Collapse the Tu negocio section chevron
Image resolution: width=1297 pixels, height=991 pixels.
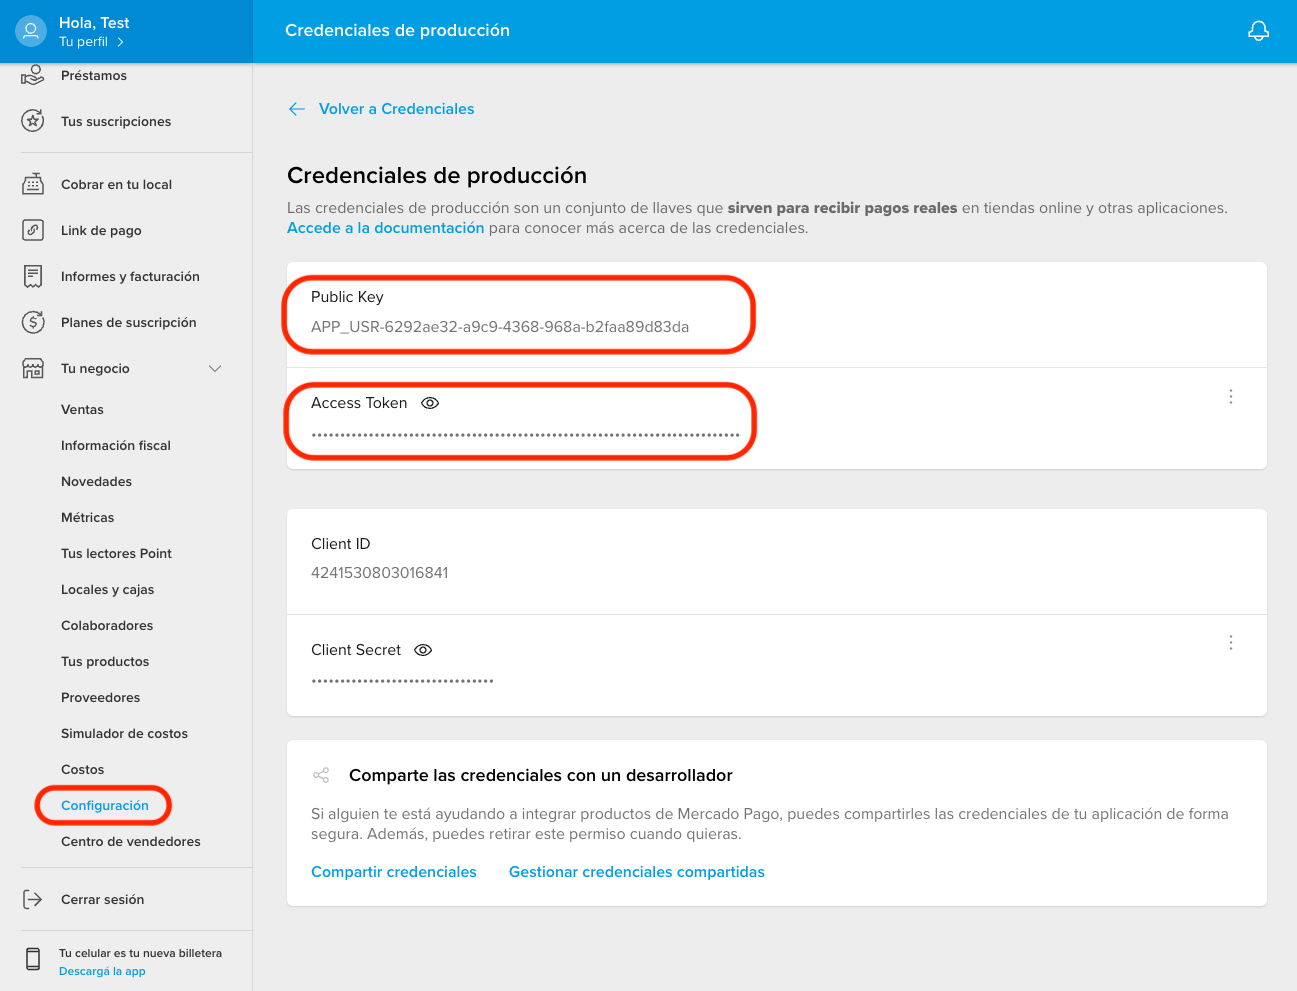215,368
